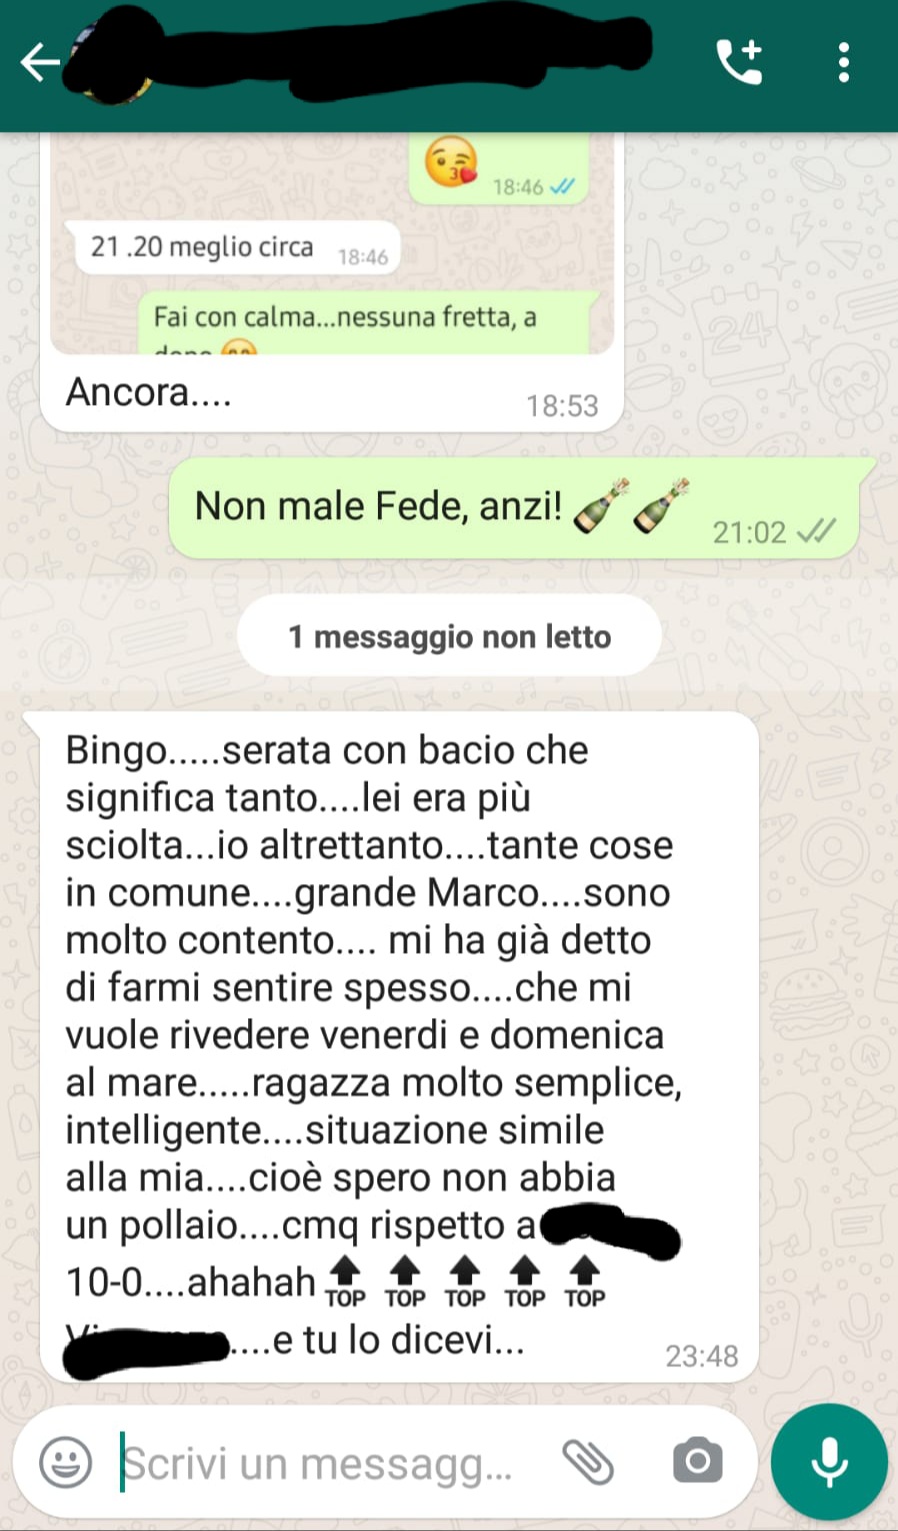Select the long "Bingo.....serata" message
Viewport: 898px width, 1531px height.
399,1047
